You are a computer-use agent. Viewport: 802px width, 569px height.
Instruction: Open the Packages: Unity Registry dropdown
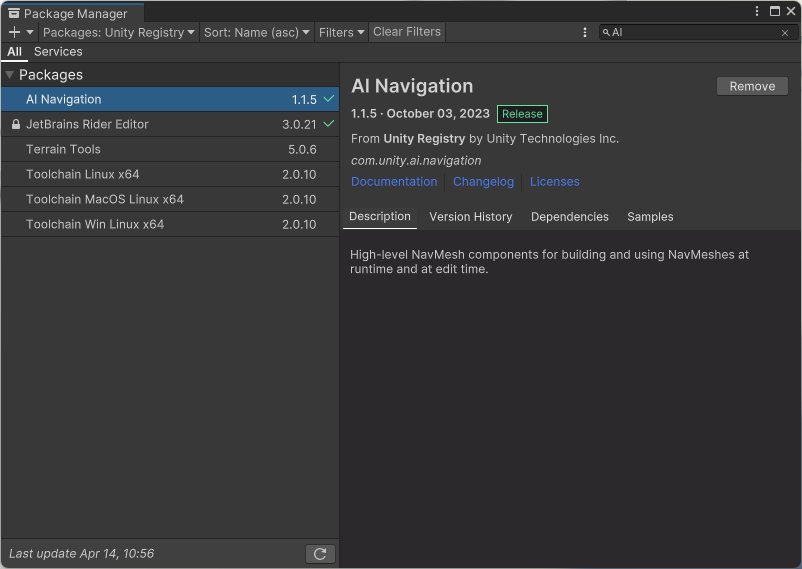[x=119, y=32]
